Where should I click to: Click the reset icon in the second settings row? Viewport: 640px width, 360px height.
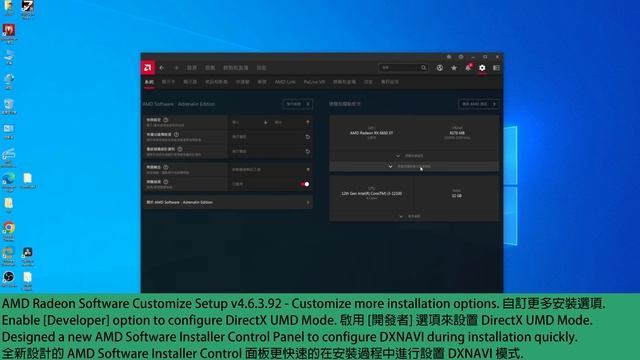point(308,137)
